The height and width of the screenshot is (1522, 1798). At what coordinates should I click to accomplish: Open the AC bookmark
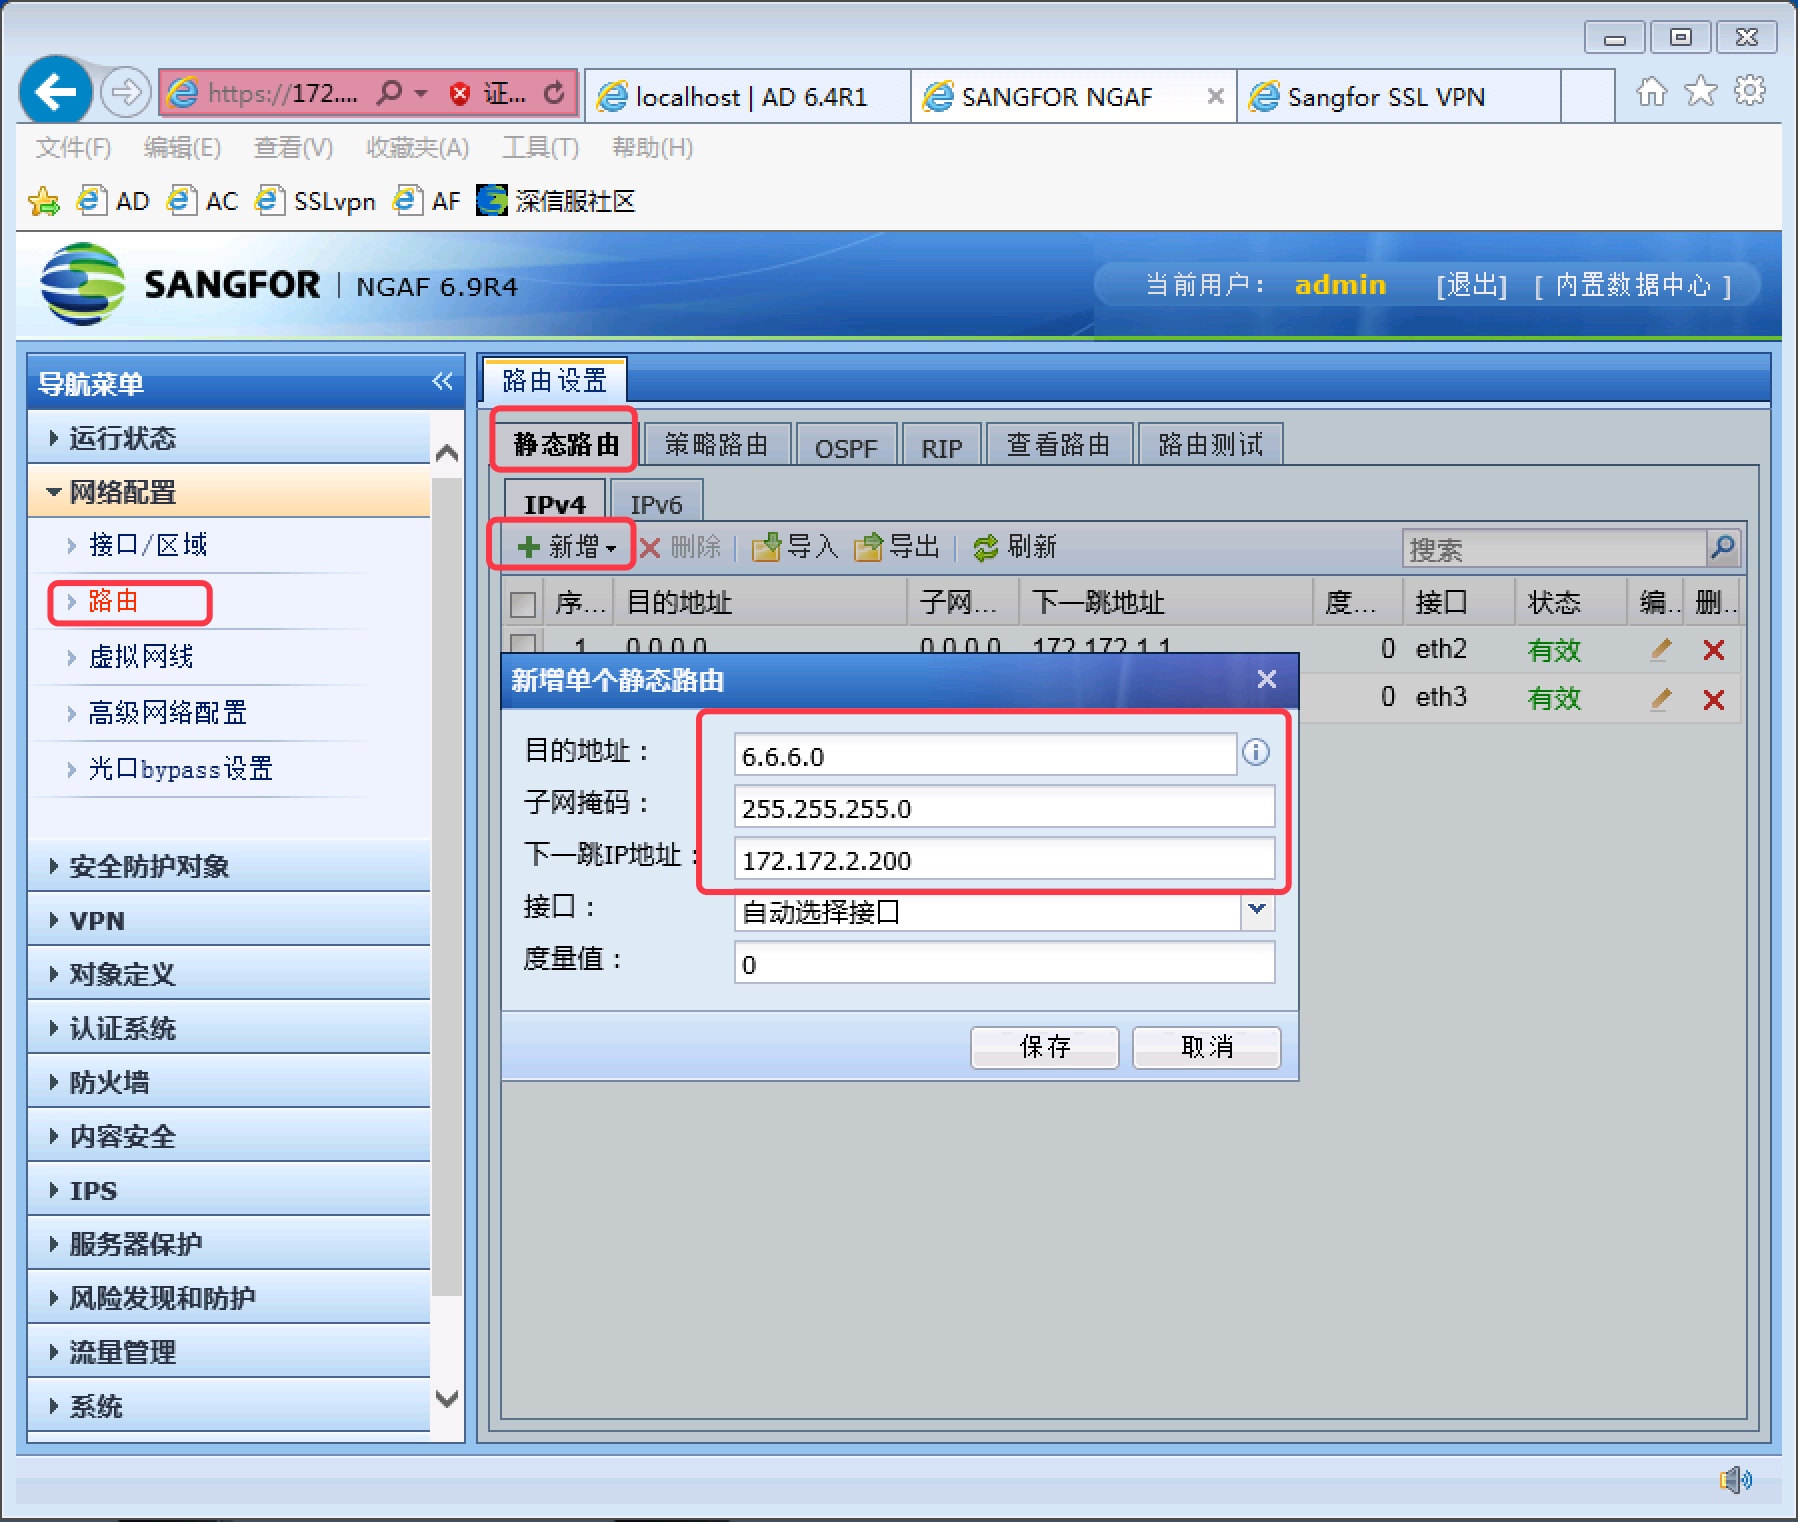pos(203,201)
